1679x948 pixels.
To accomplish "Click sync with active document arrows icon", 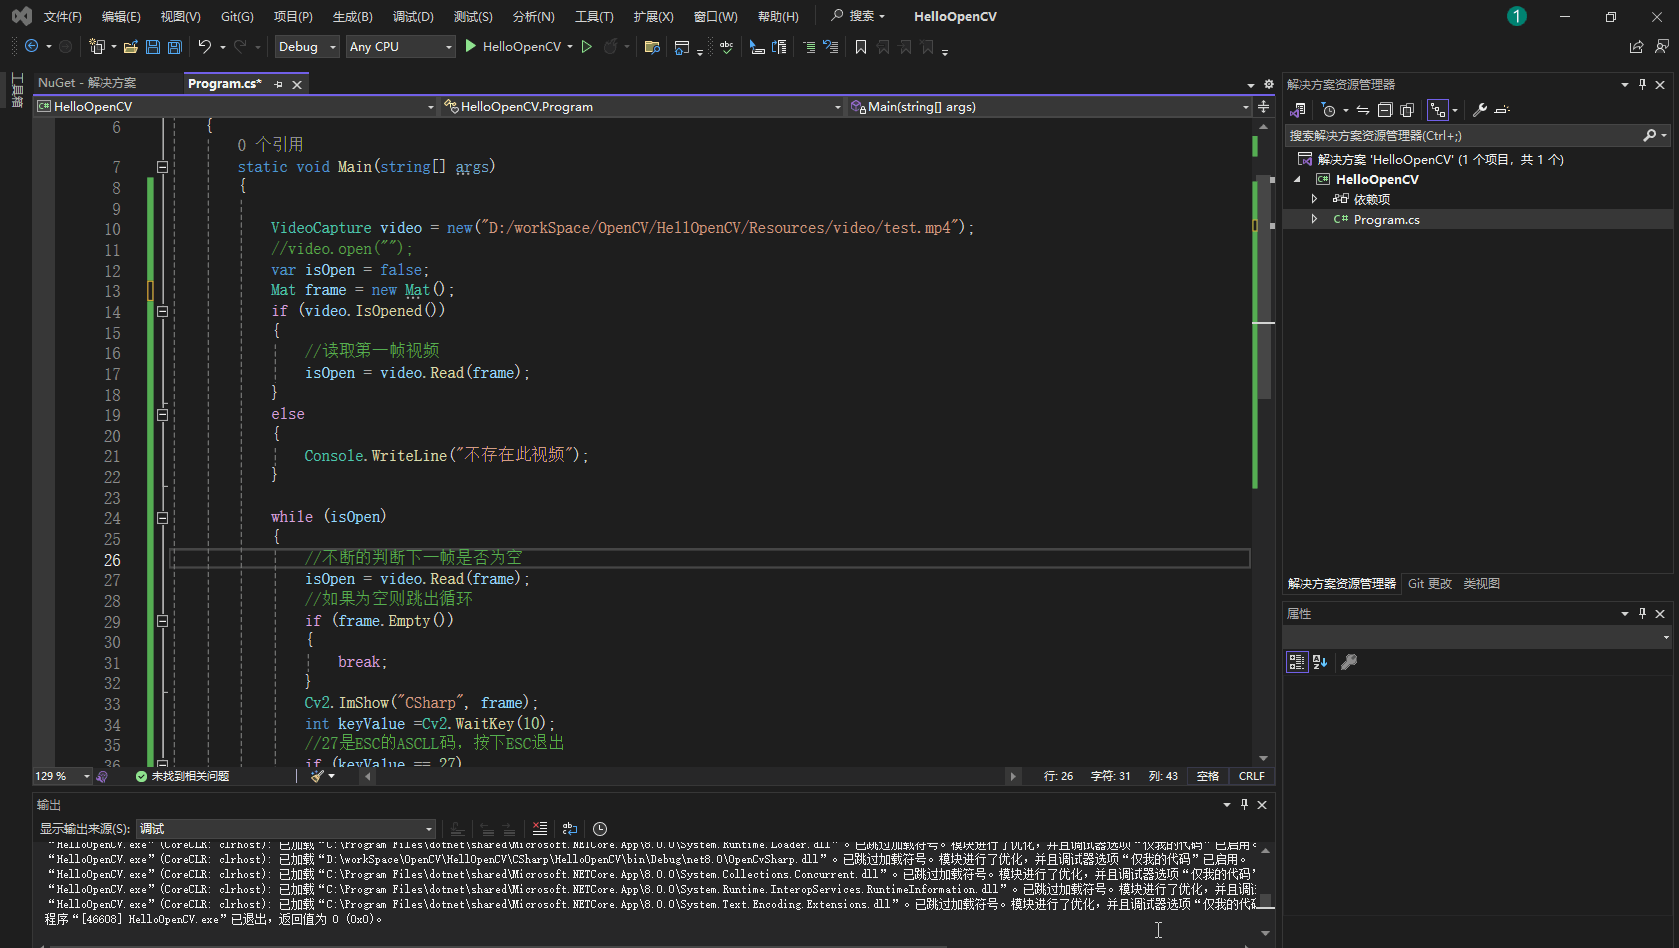I will pos(1363,110).
